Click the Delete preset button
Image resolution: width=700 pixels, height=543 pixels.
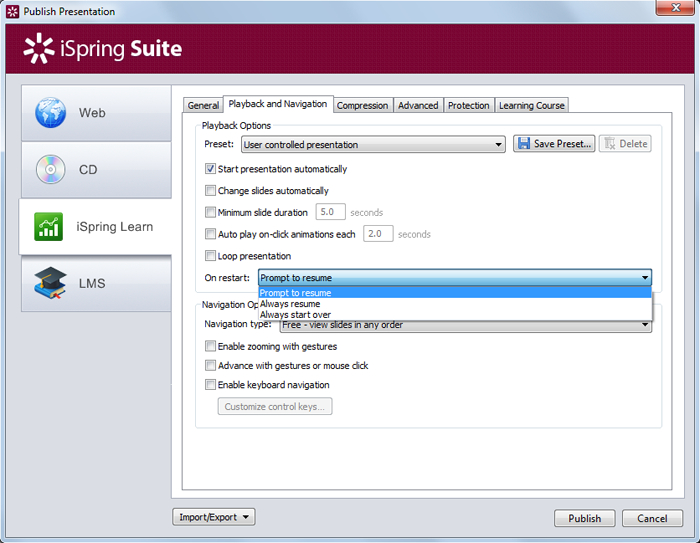625,144
